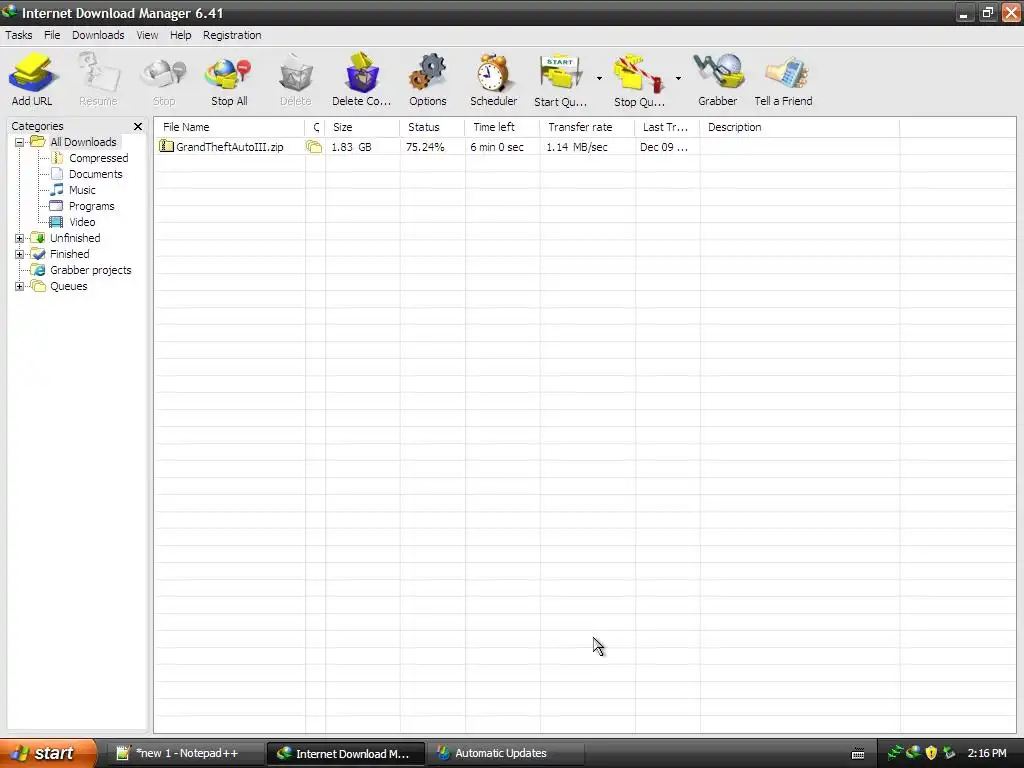
Task: Select All Downloads category
Action: coord(83,142)
